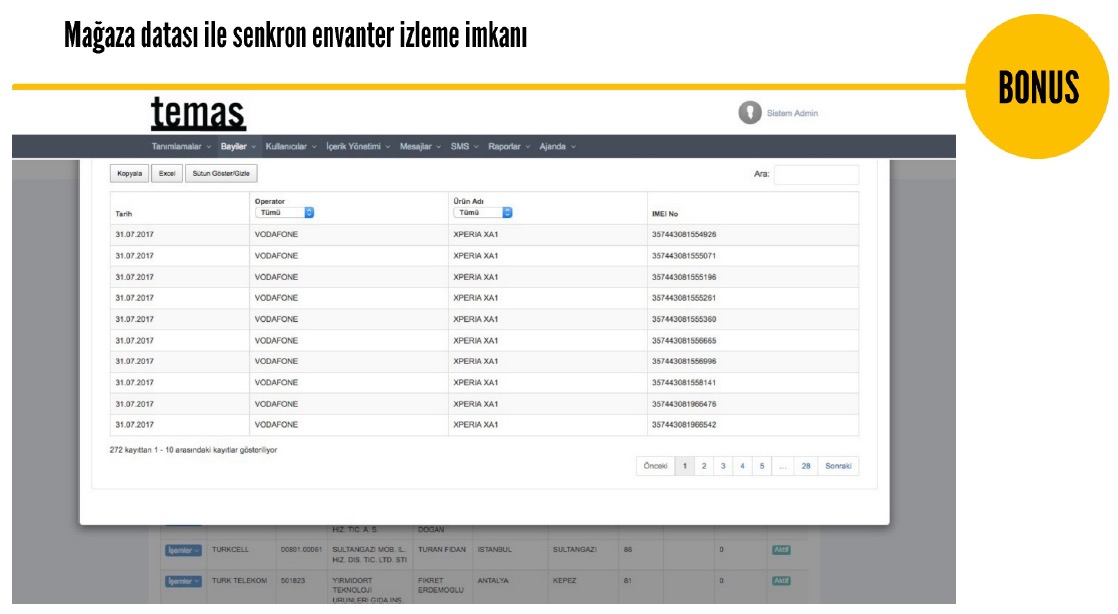The image size is (1118, 614).
Task: Open the İçerik Yönetimi menu
Action: coord(358,146)
